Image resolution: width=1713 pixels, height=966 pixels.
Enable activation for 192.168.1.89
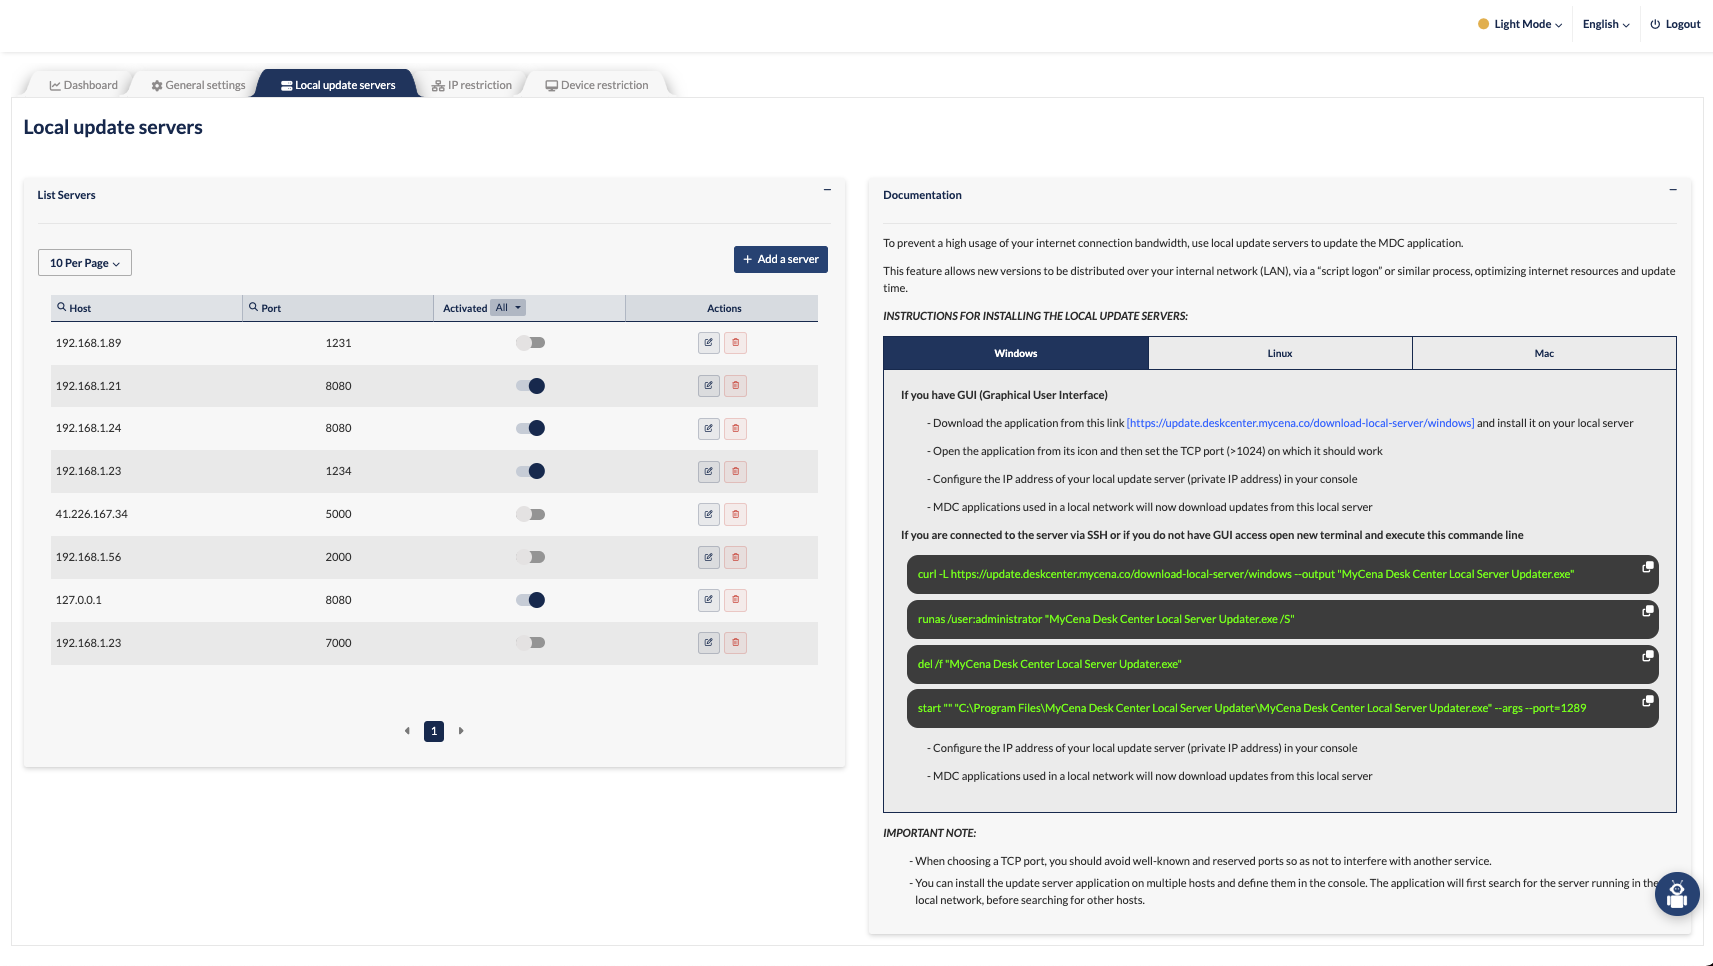click(x=530, y=343)
